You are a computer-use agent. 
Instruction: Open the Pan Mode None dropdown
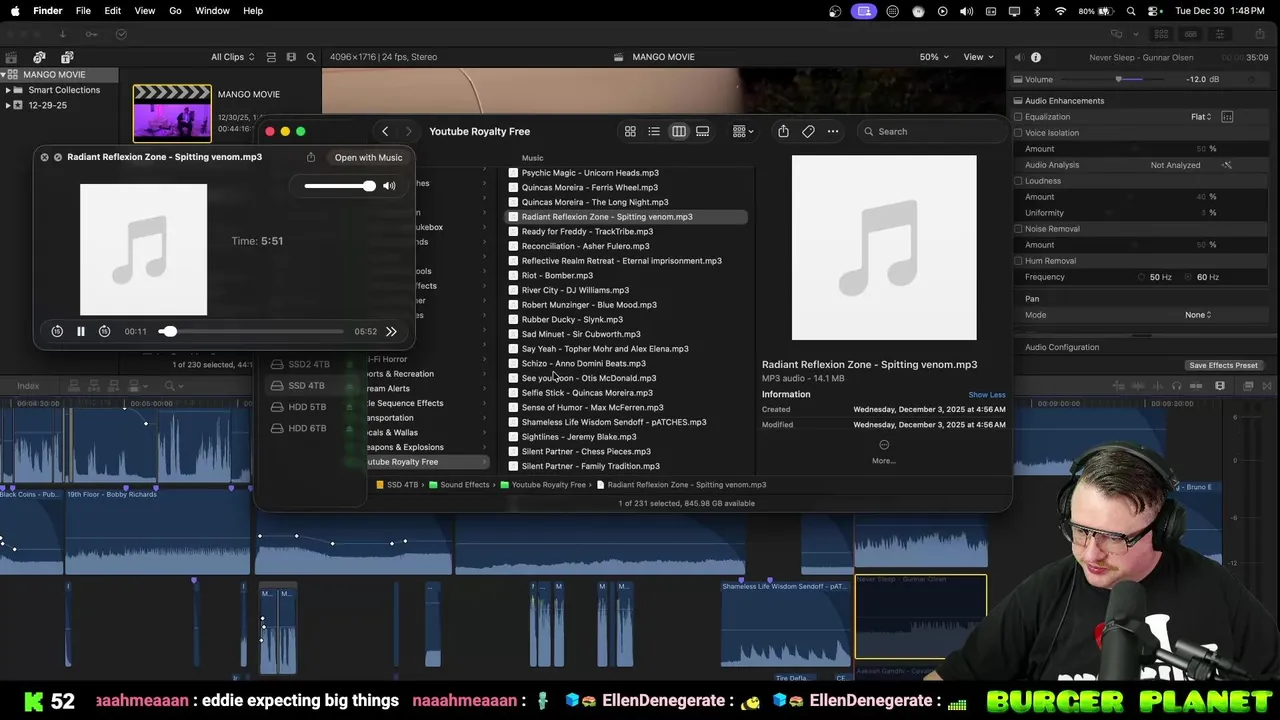click(x=1198, y=315)
